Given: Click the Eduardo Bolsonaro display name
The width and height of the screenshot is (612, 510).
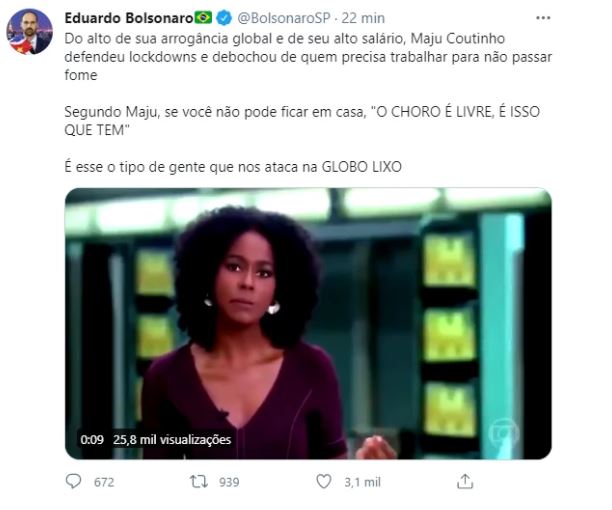Looking at the screenshot, I should point(129,18).
